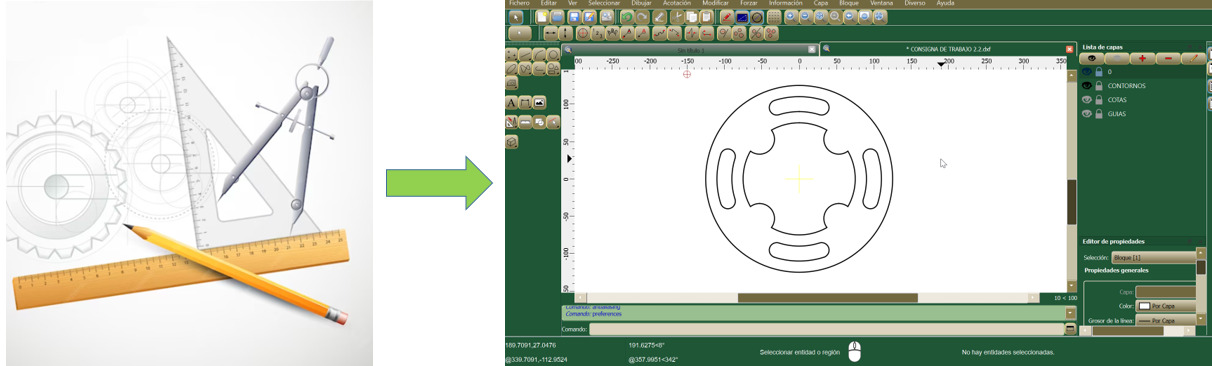The width and height of the screenshot is (1212, 366).
Task: Remove layer with red minus button
Action: [x=1168, y=59]
